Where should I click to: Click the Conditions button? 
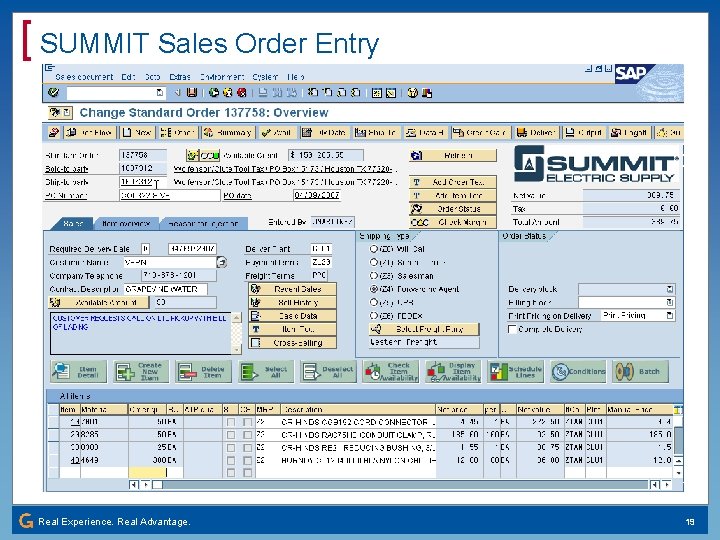tap(578, 371)
